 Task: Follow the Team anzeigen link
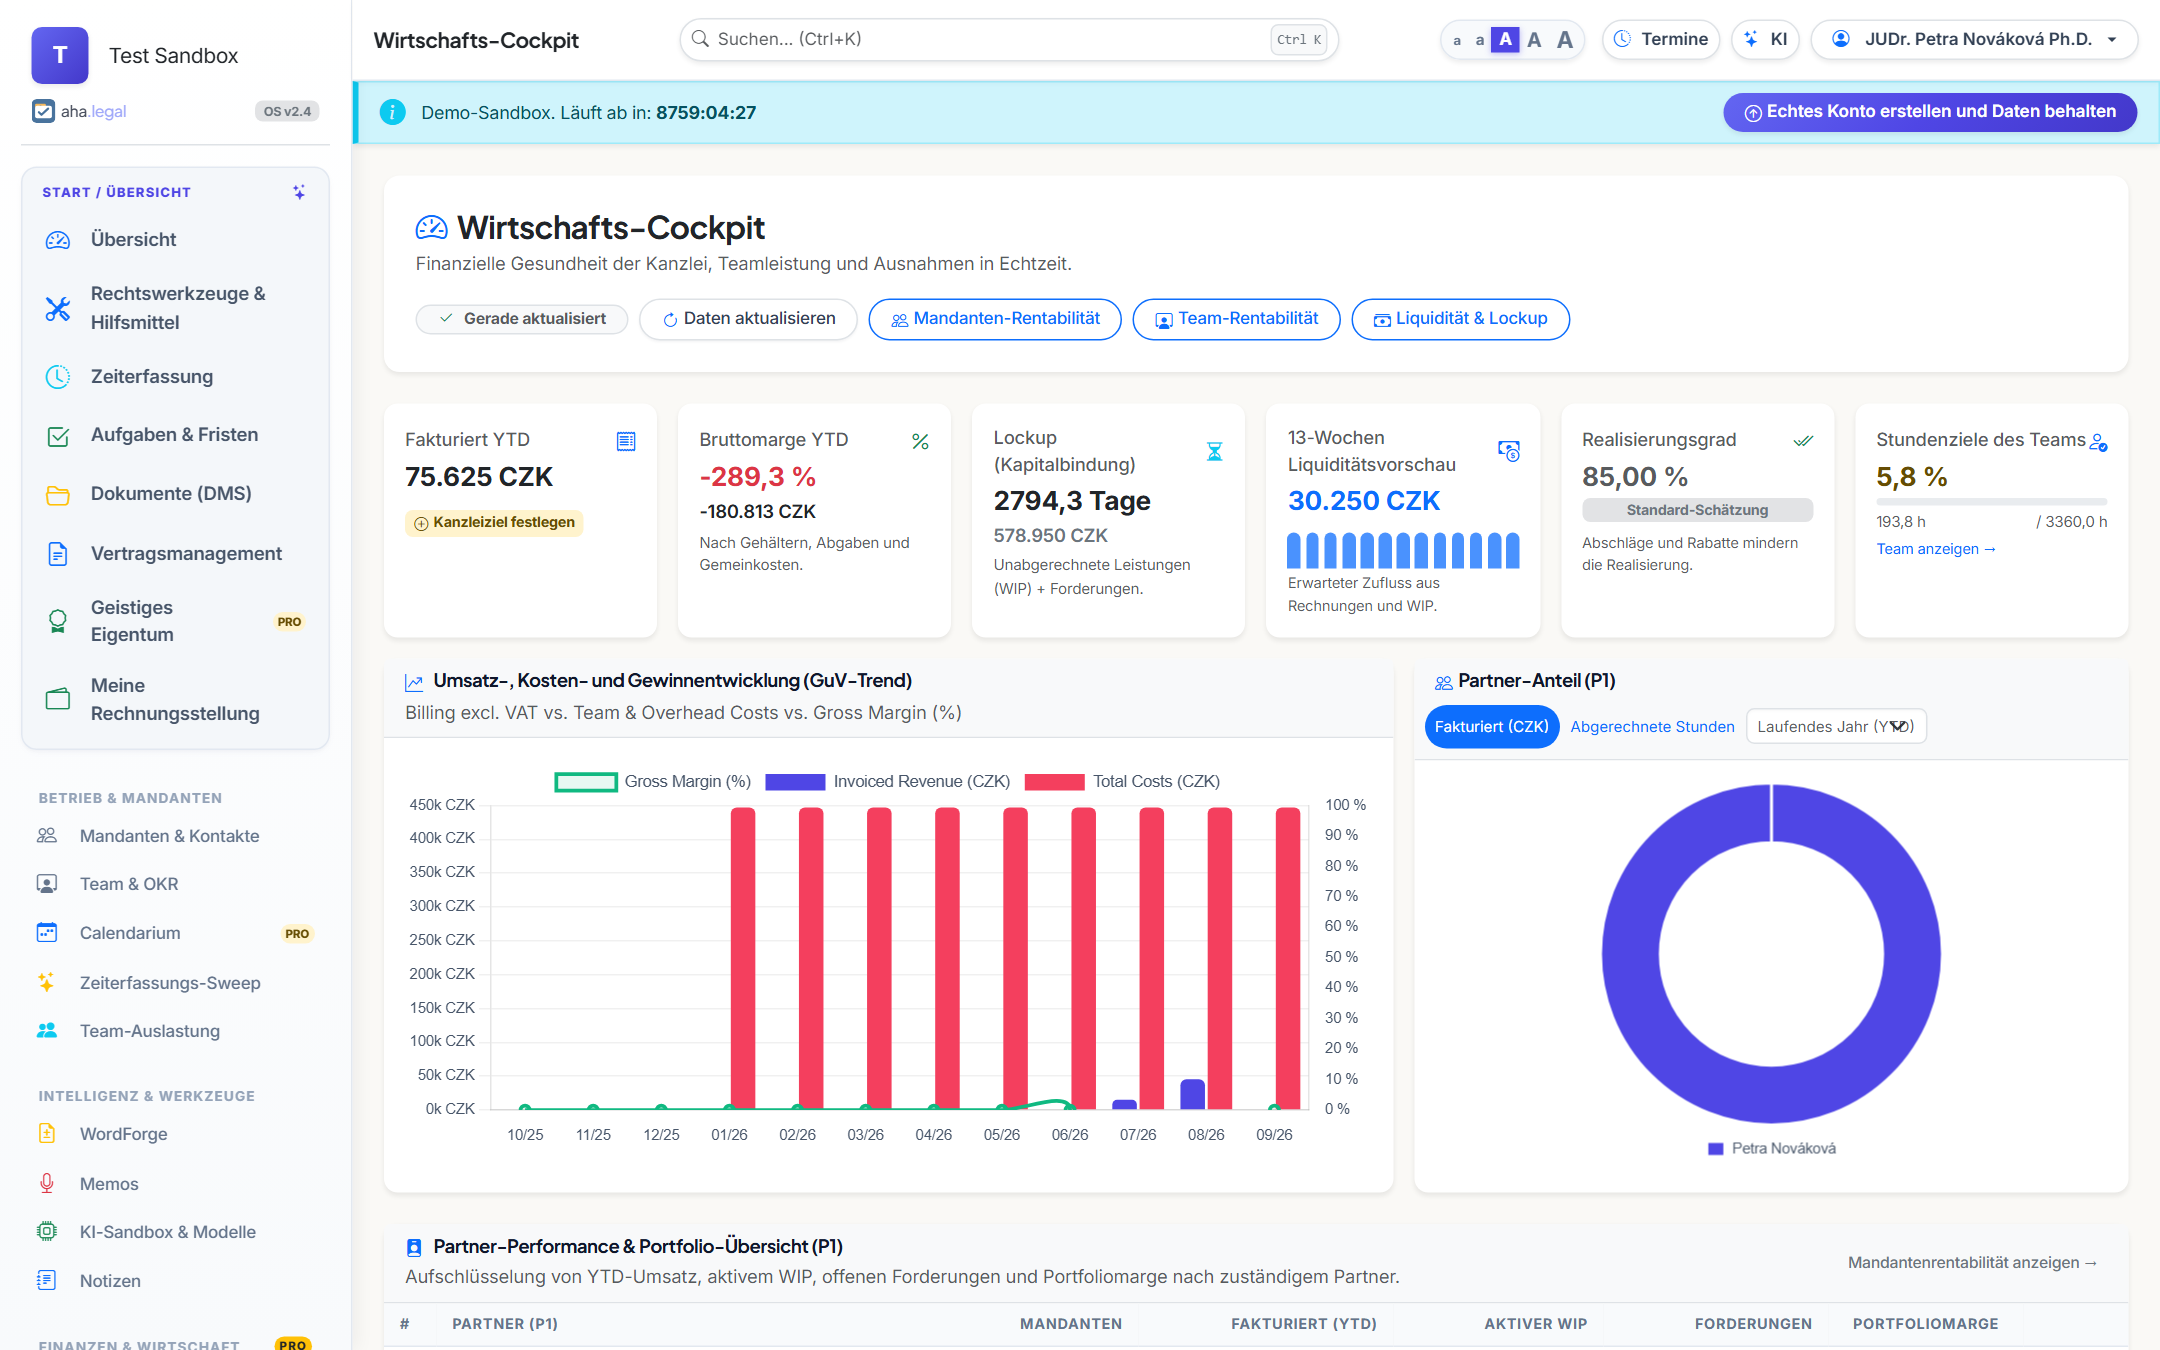point(1936,549)
